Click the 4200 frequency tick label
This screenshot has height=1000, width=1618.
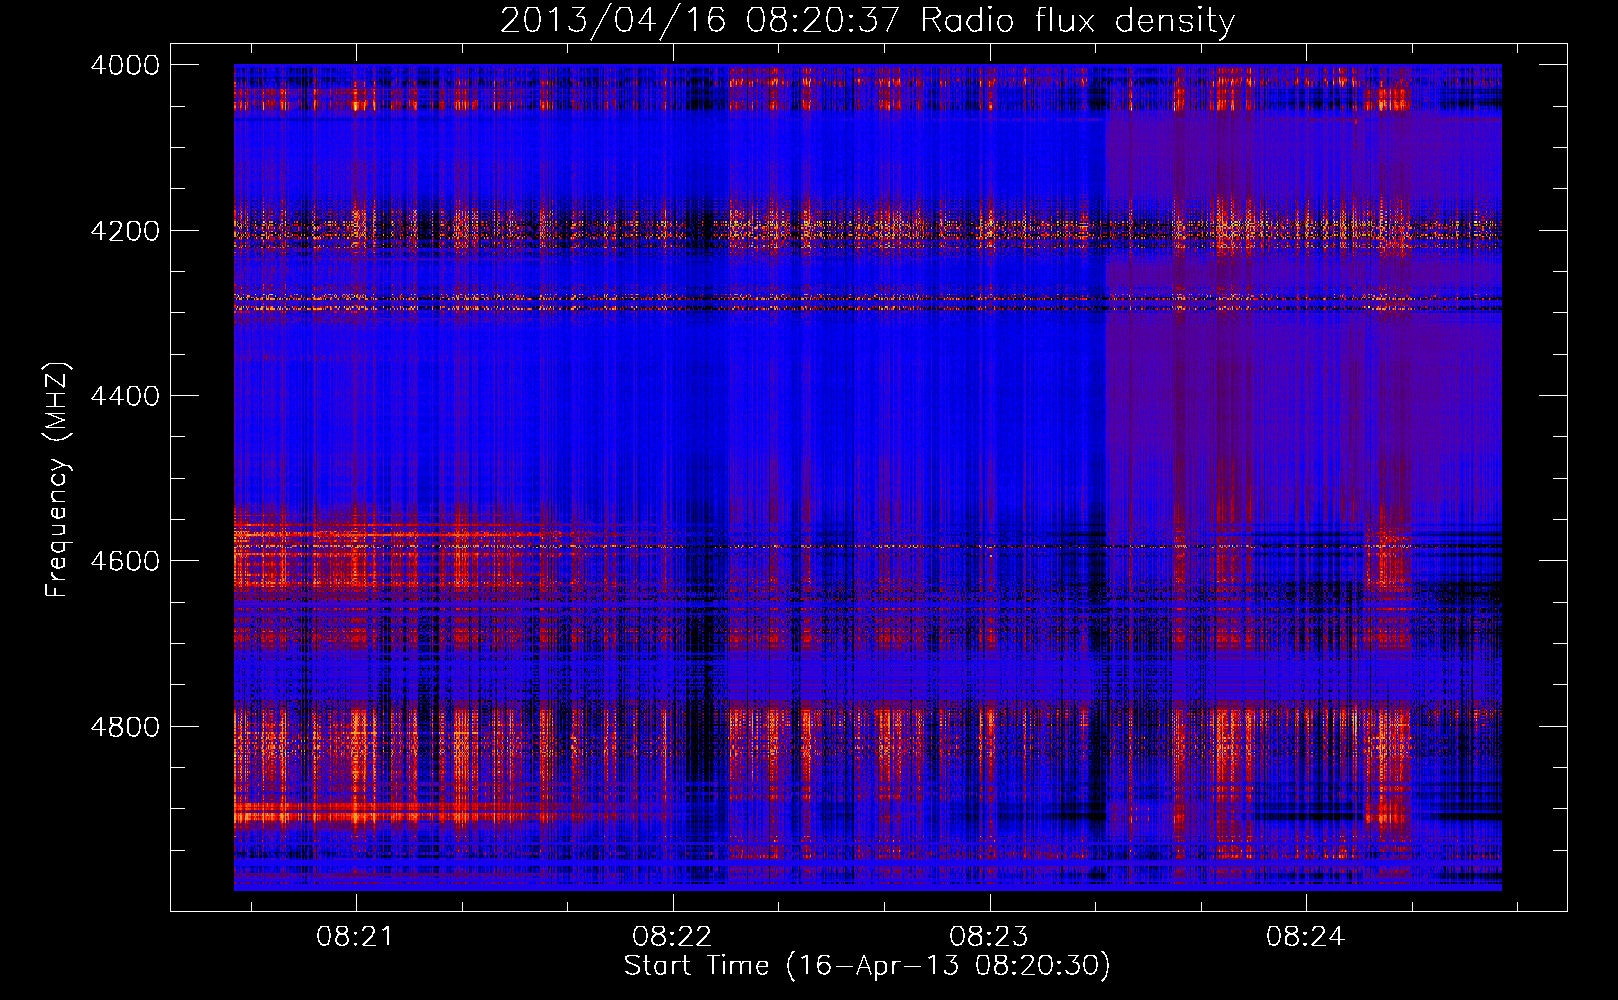(x=125, y=231)
